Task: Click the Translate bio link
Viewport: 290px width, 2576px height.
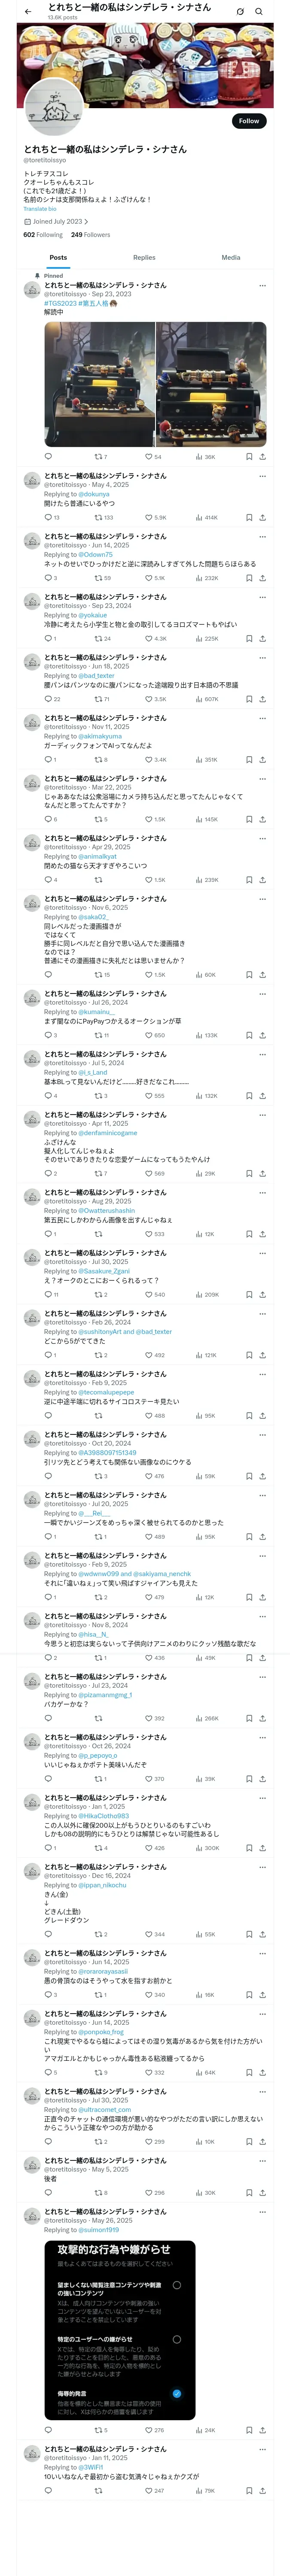Action: tap(40, 209)
